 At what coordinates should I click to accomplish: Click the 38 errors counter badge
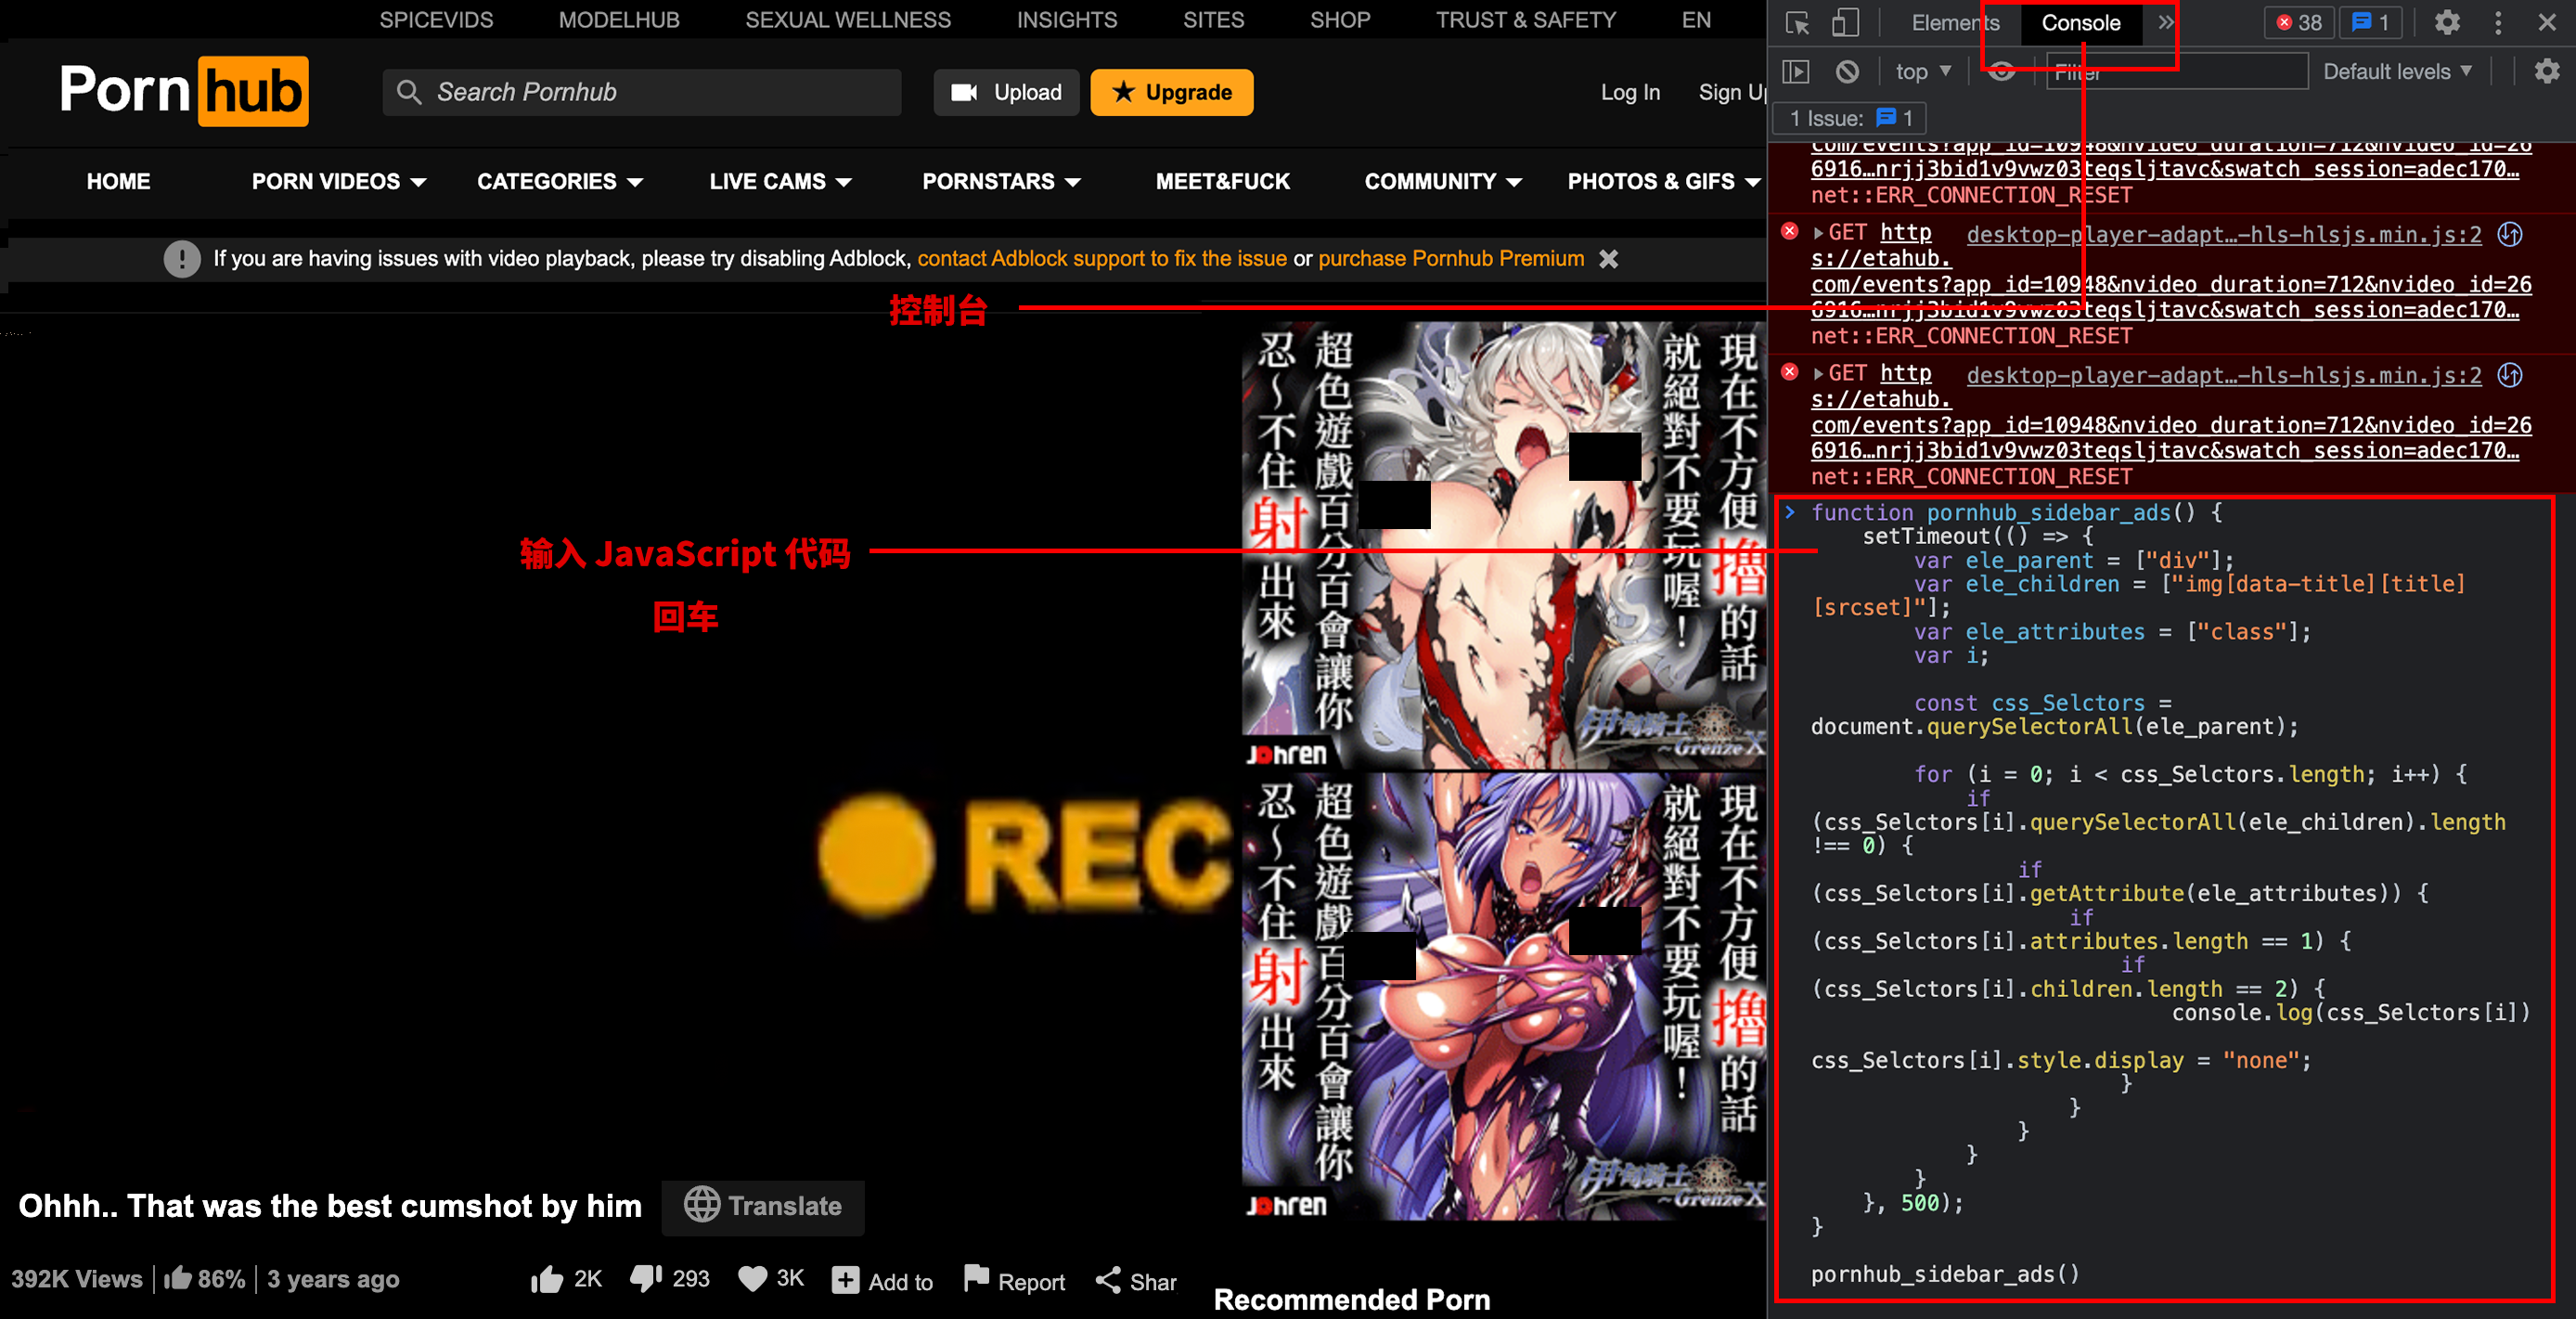(x=2299, y=23)
